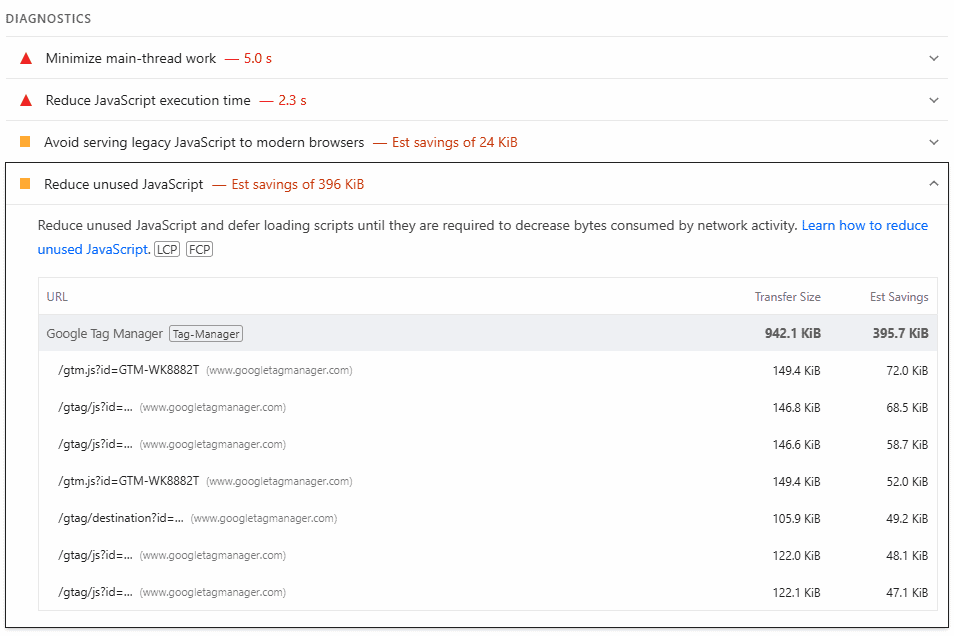954x636 pixels.
Task: Open first gtm.js?id=GTM-WK8882T URL with 72.0 KiB savings
Action: pyautogui.click(x=129, y=371)
